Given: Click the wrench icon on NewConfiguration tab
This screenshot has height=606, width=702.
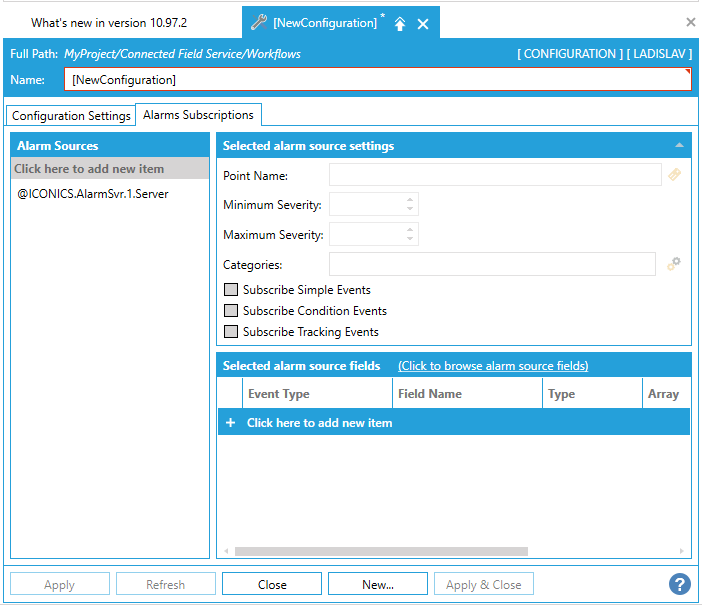Looking at the screenshot, I should point(258,22).
